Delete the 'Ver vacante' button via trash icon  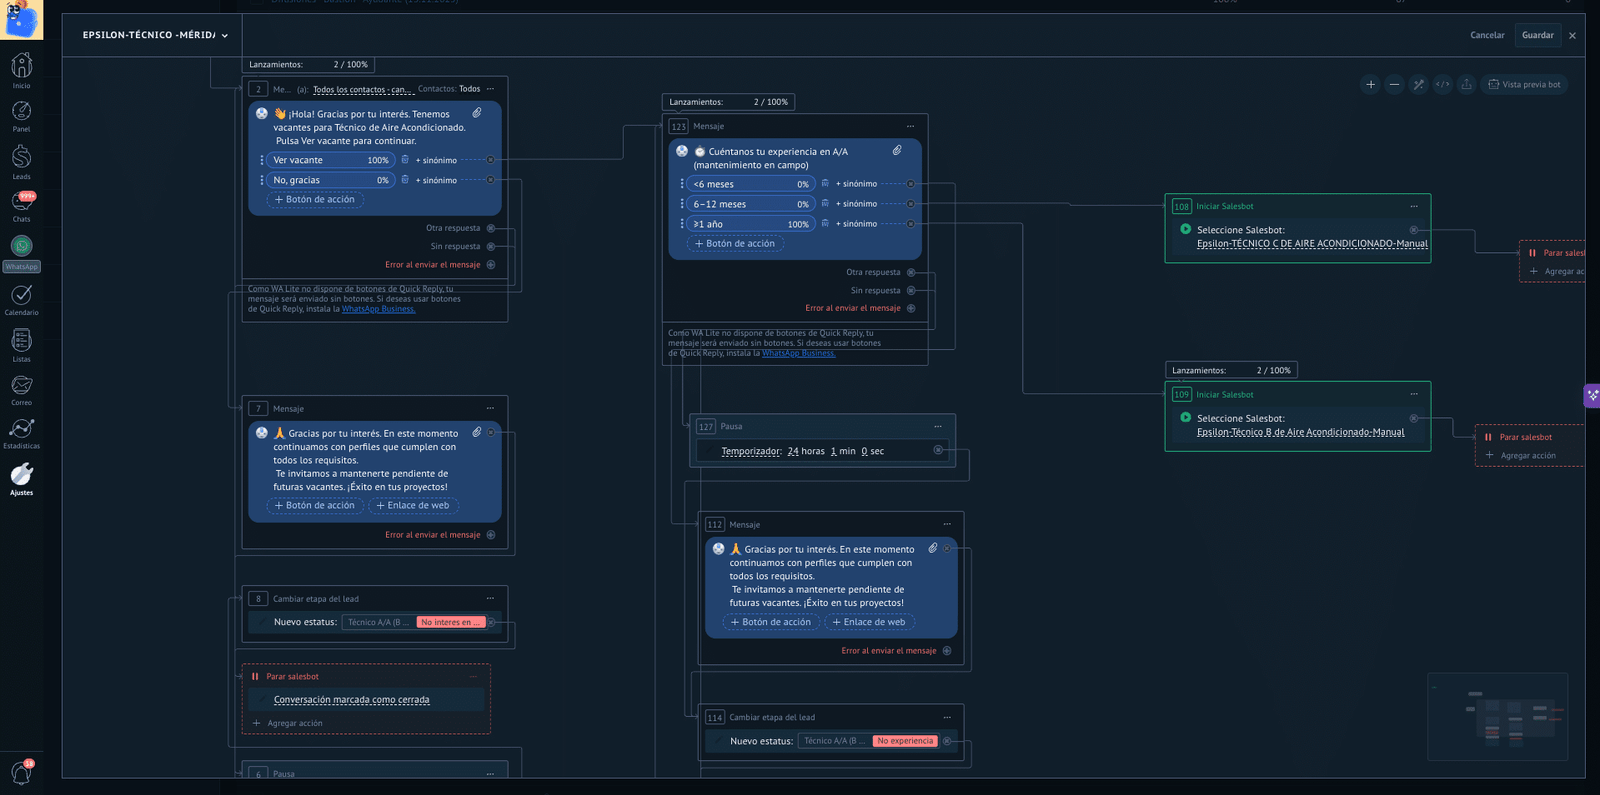(405, 160)
